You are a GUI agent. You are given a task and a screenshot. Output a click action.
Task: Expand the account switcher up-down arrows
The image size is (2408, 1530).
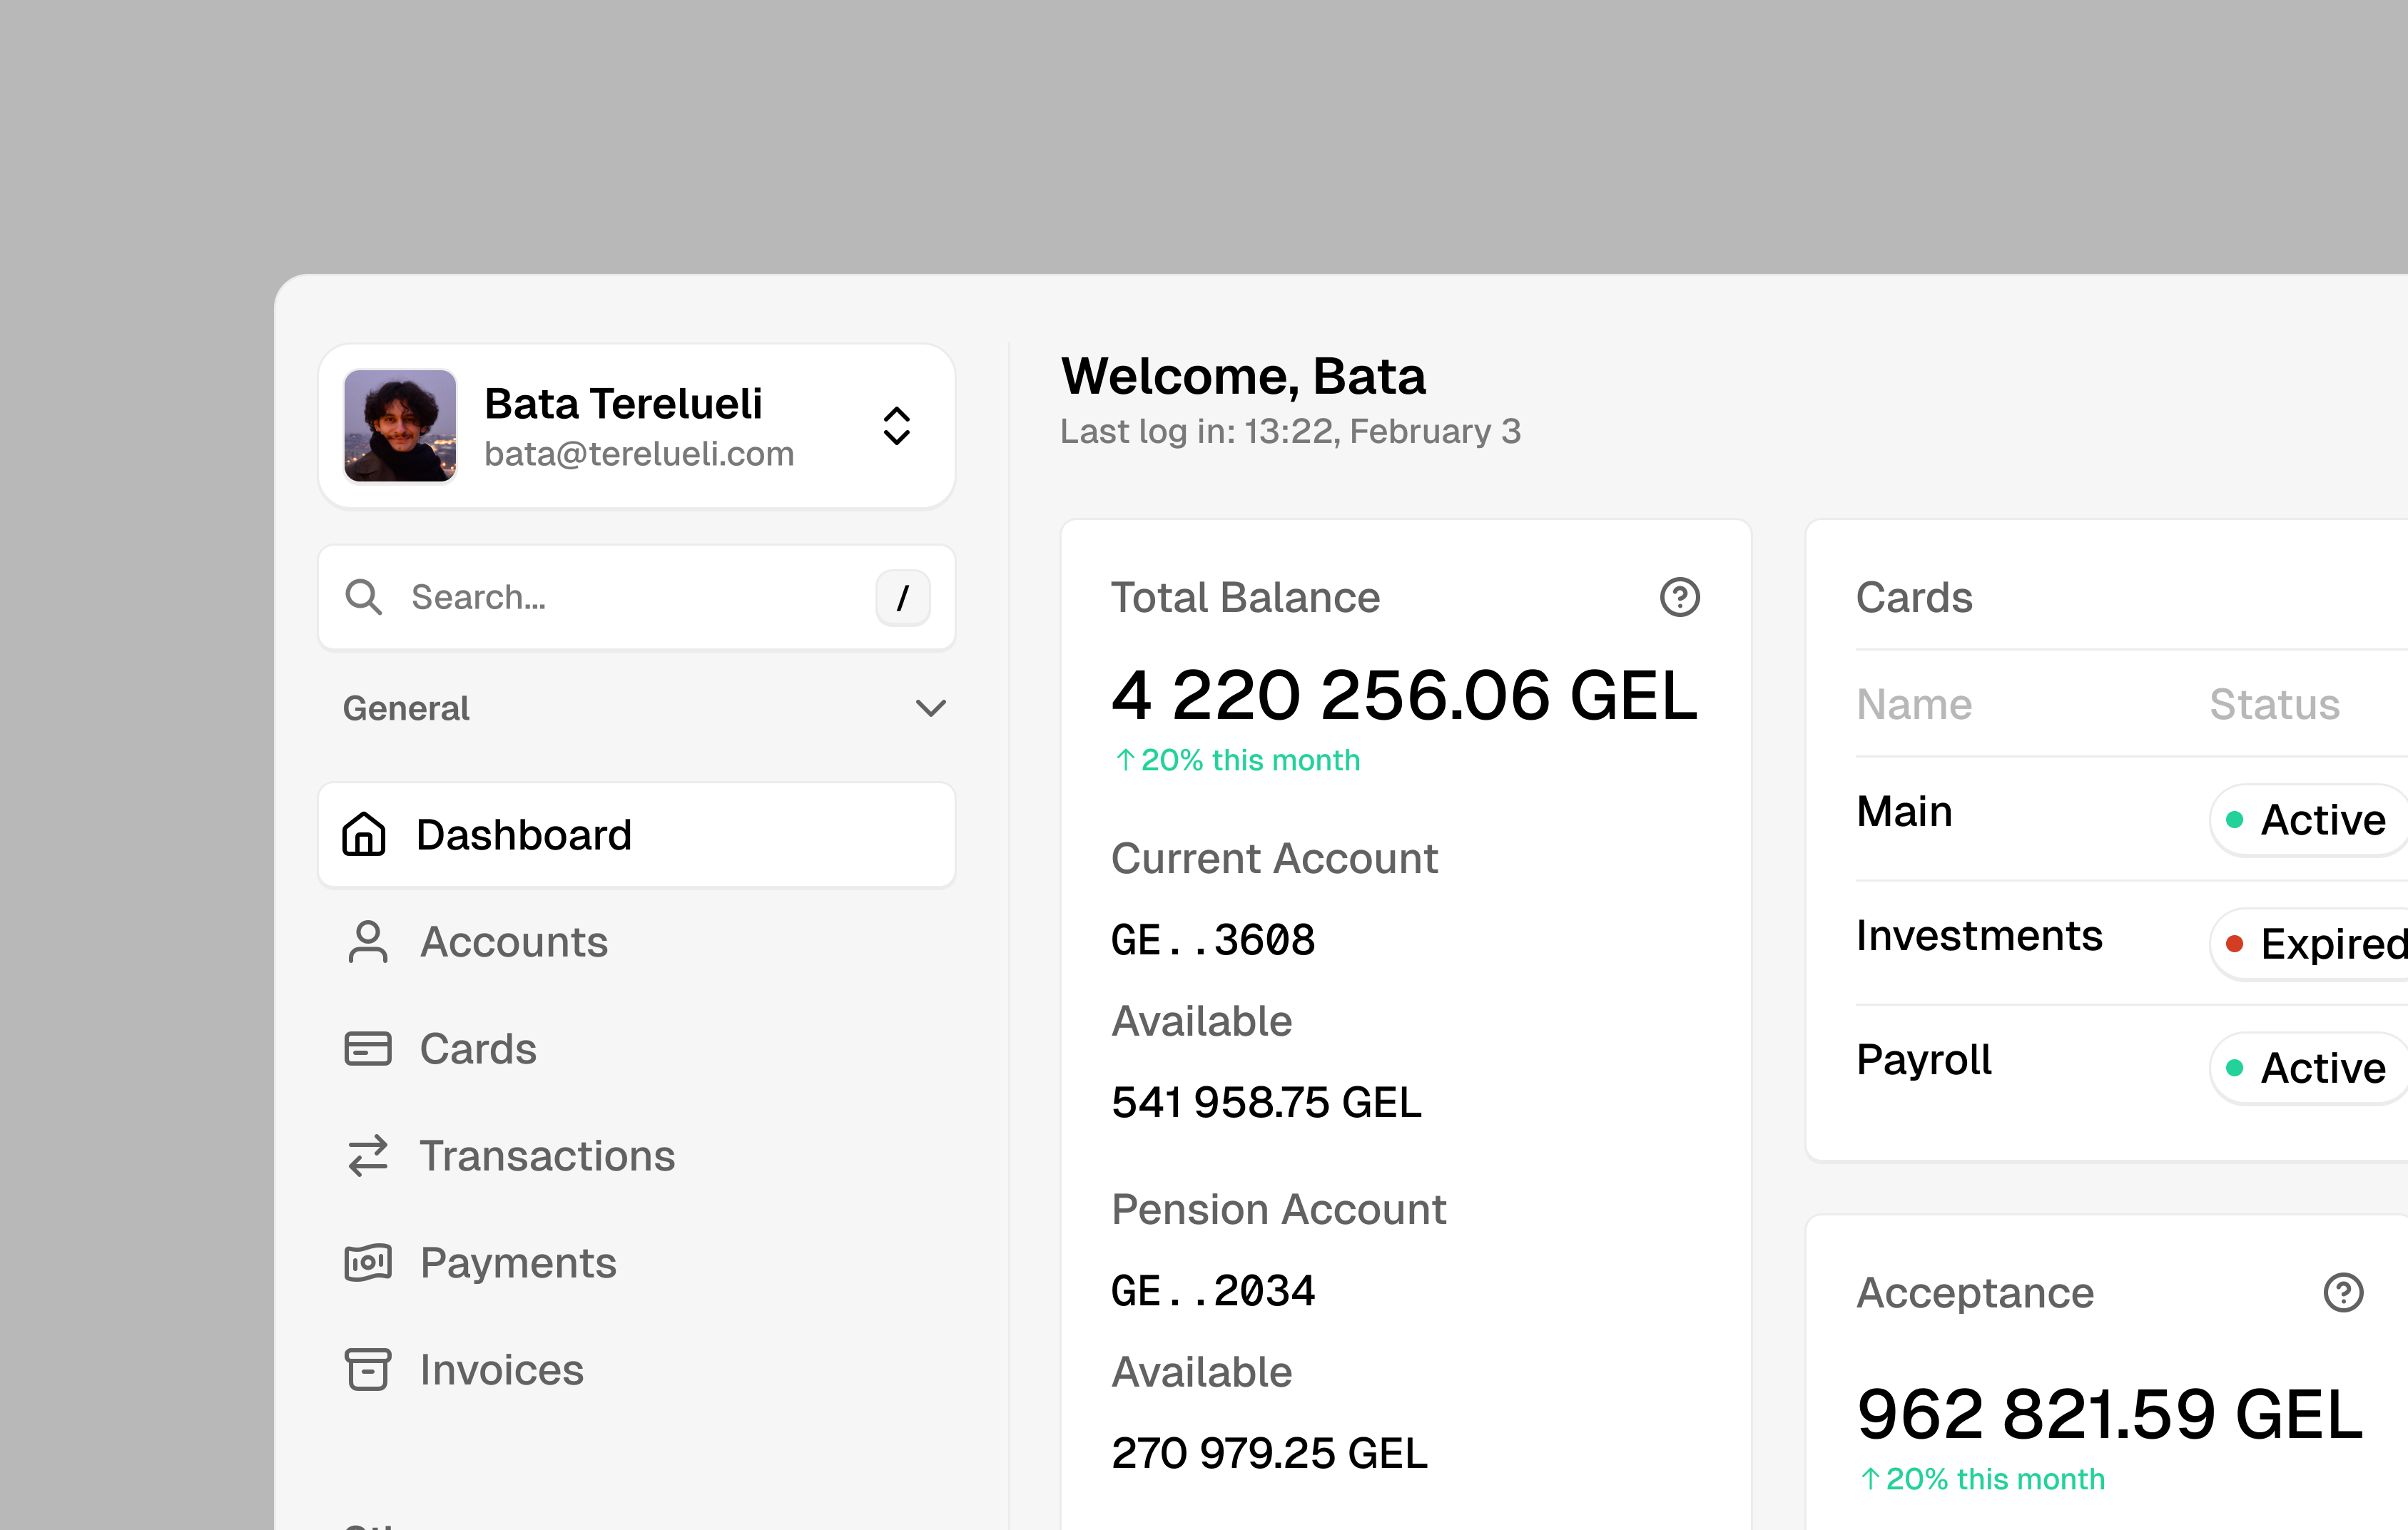[x=897, y=426]
